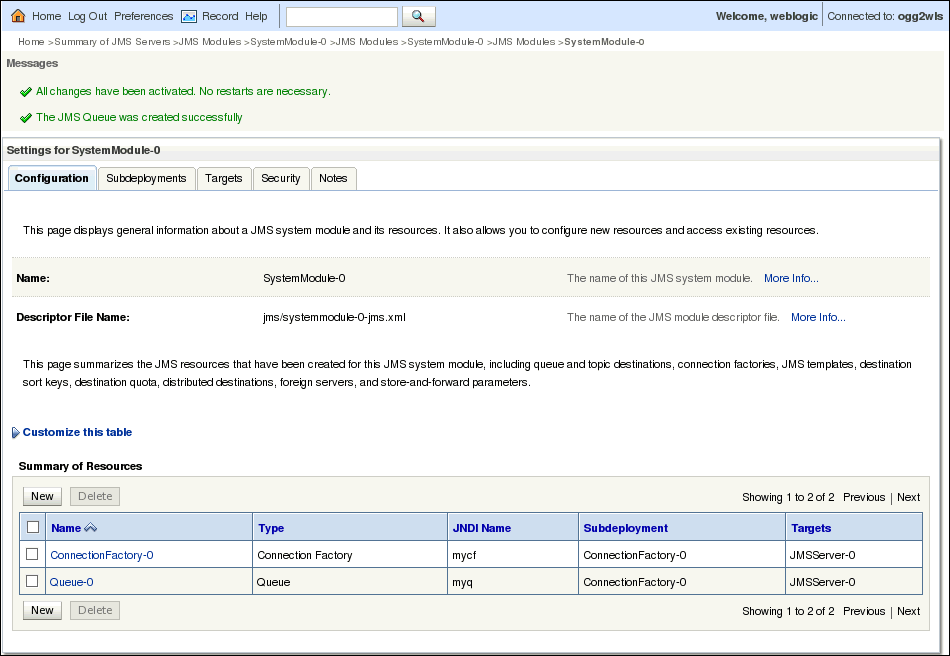Open the Queue-0 resource link

pos(71,582)
